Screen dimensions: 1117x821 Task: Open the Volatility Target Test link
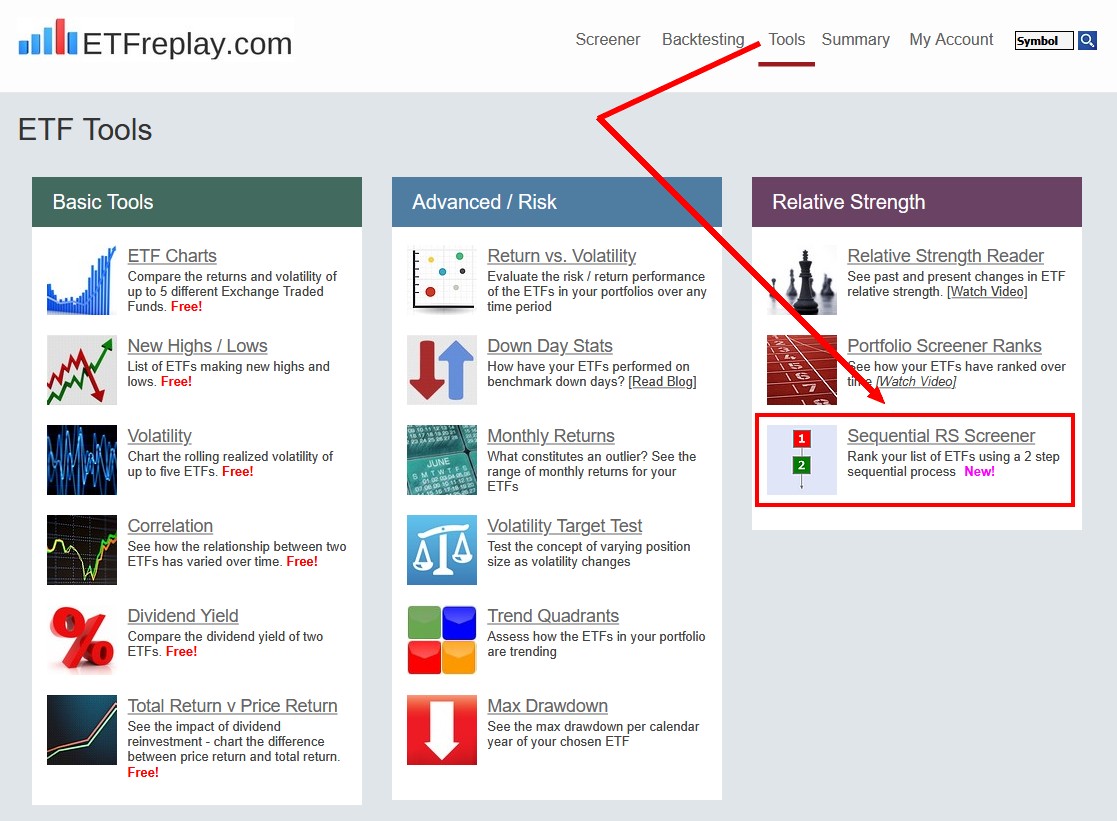pos(564,526)
